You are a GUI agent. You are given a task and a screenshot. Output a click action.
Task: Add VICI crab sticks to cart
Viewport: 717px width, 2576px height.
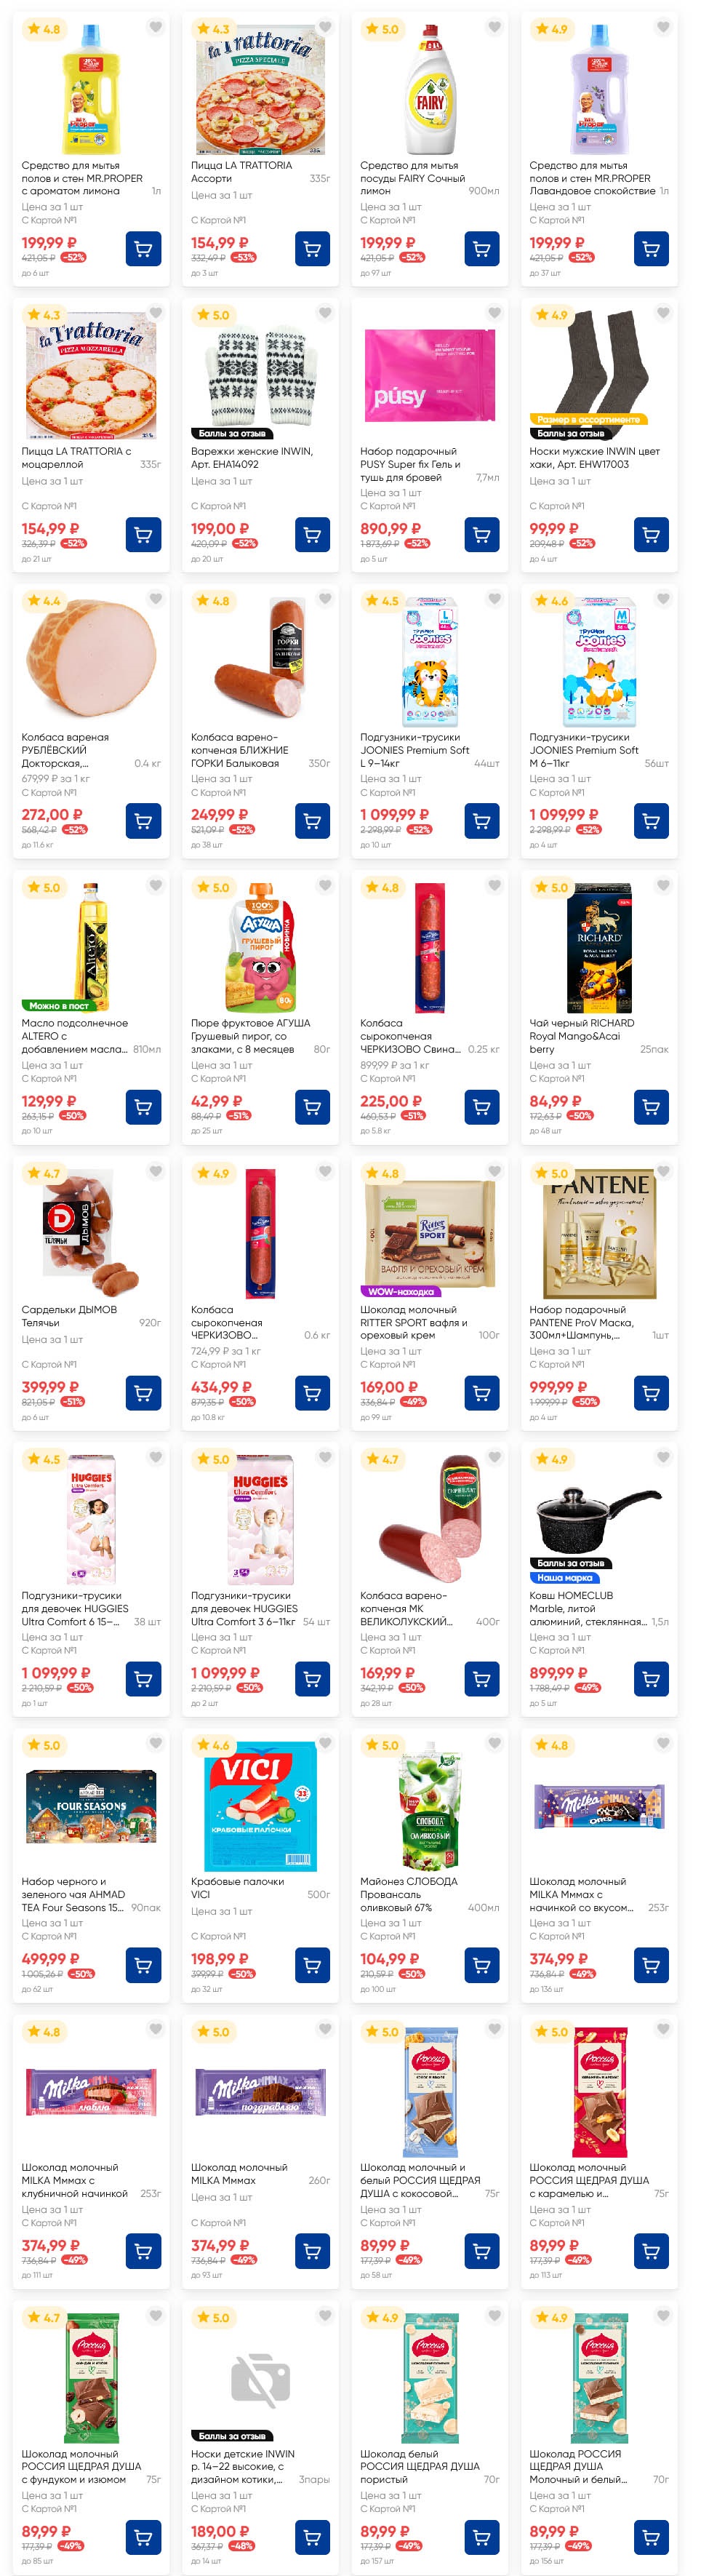[313, 1965]
